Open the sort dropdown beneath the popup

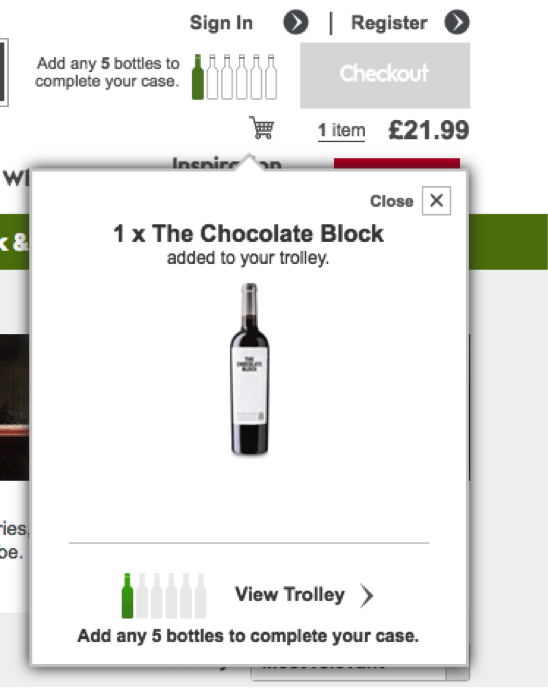[360, 672]
